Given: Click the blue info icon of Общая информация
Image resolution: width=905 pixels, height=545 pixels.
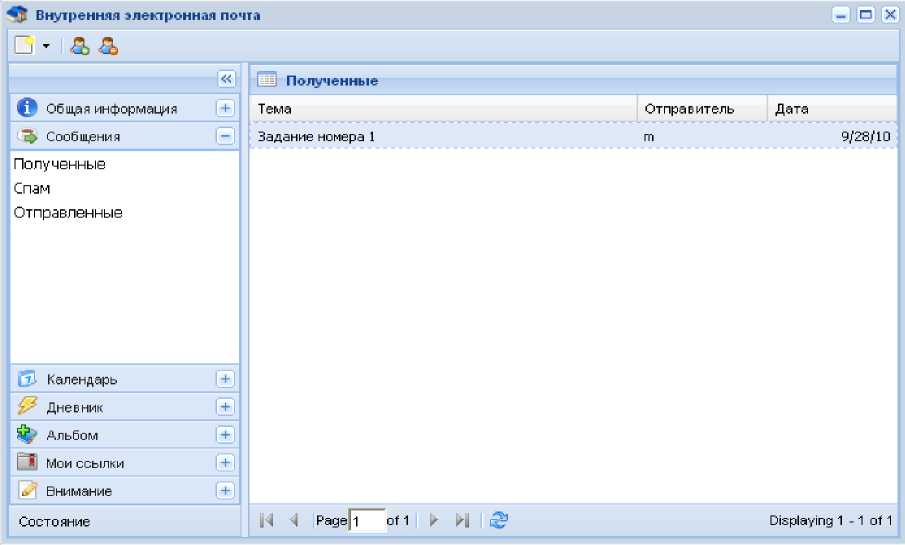Looking at the screenshot, I should point(27,107).
